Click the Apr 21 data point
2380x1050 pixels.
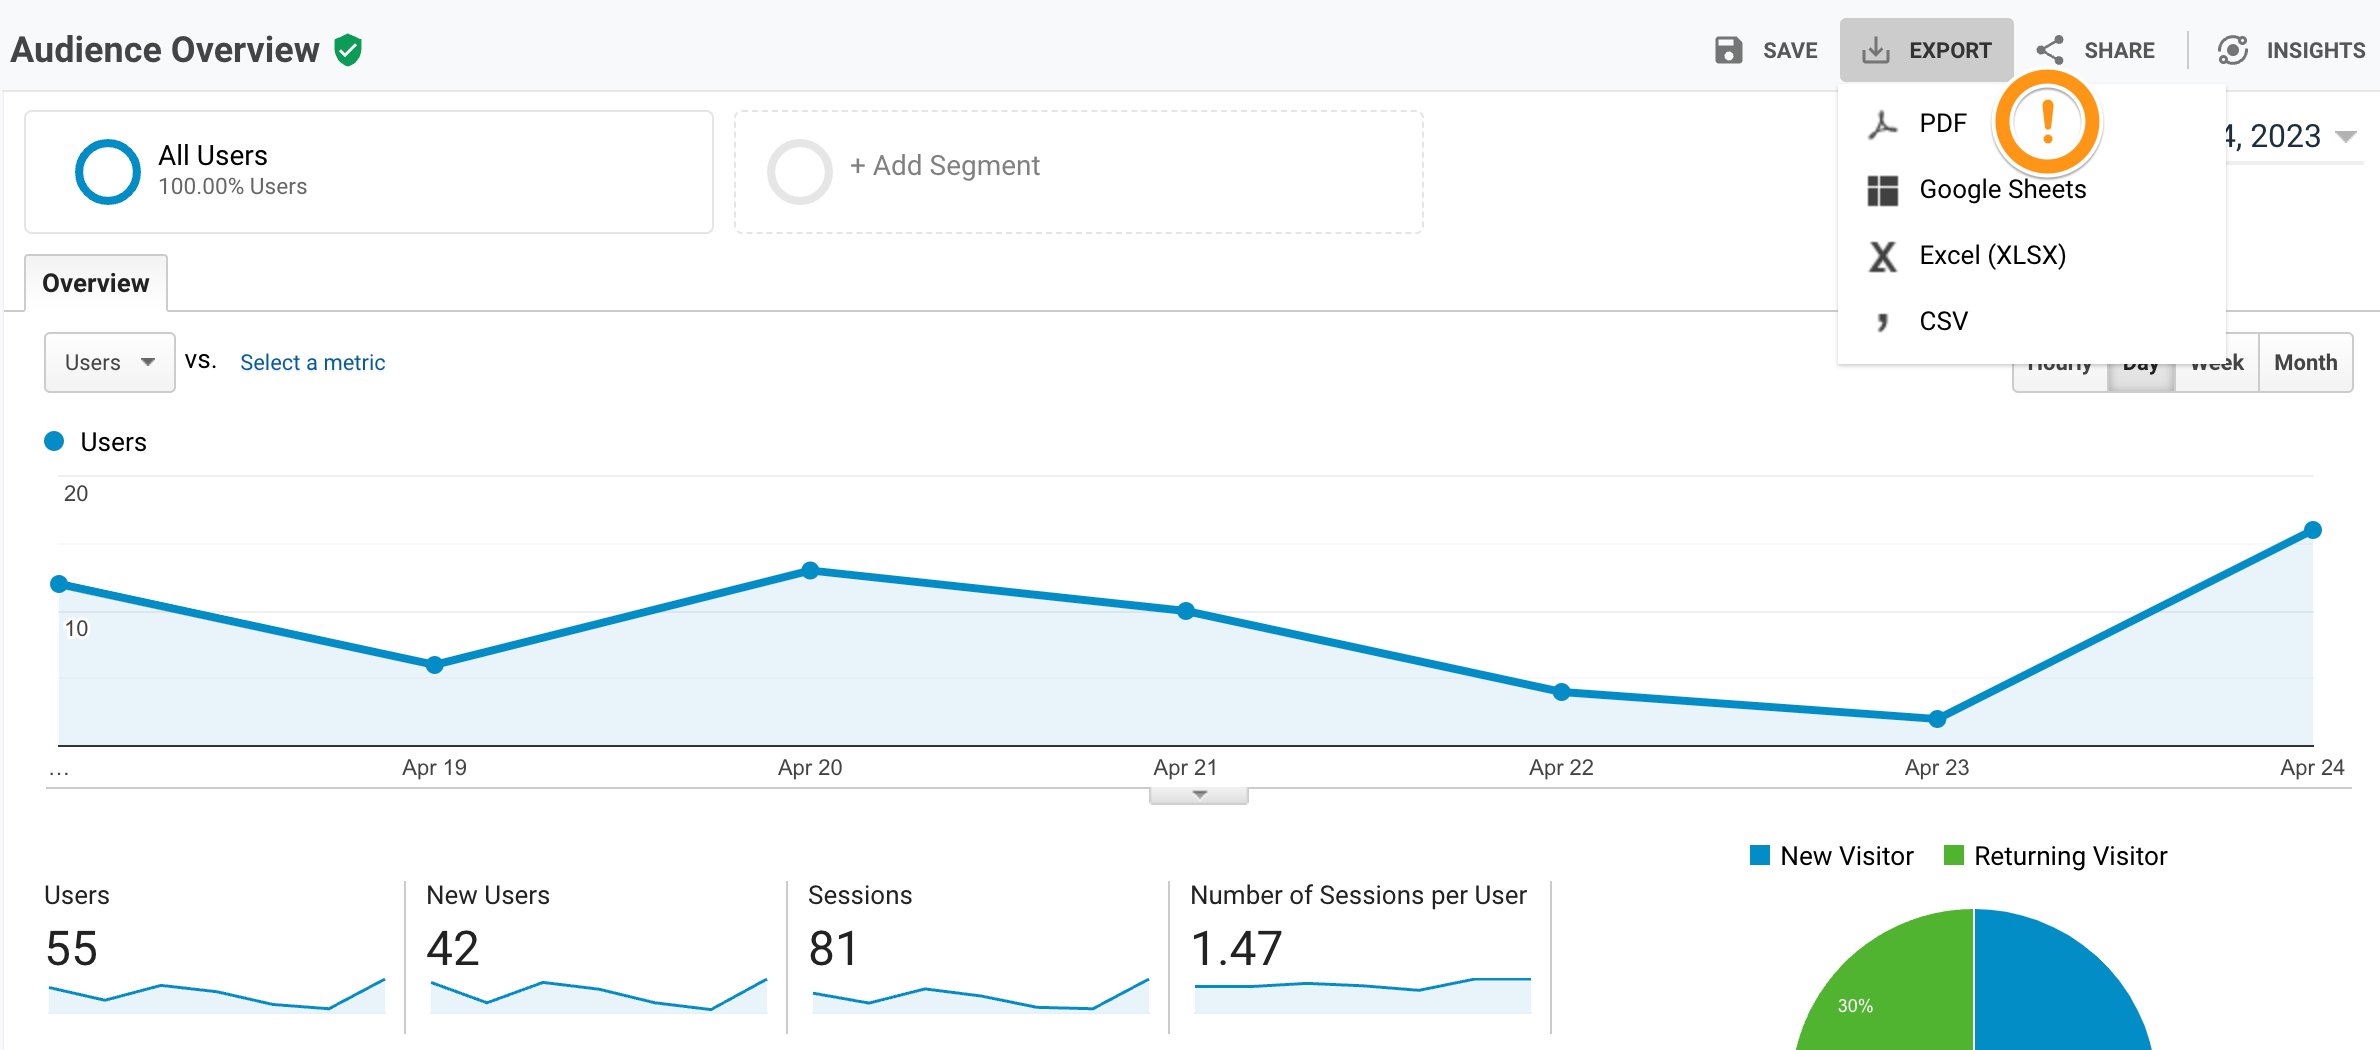click(x=1186, y=611)
